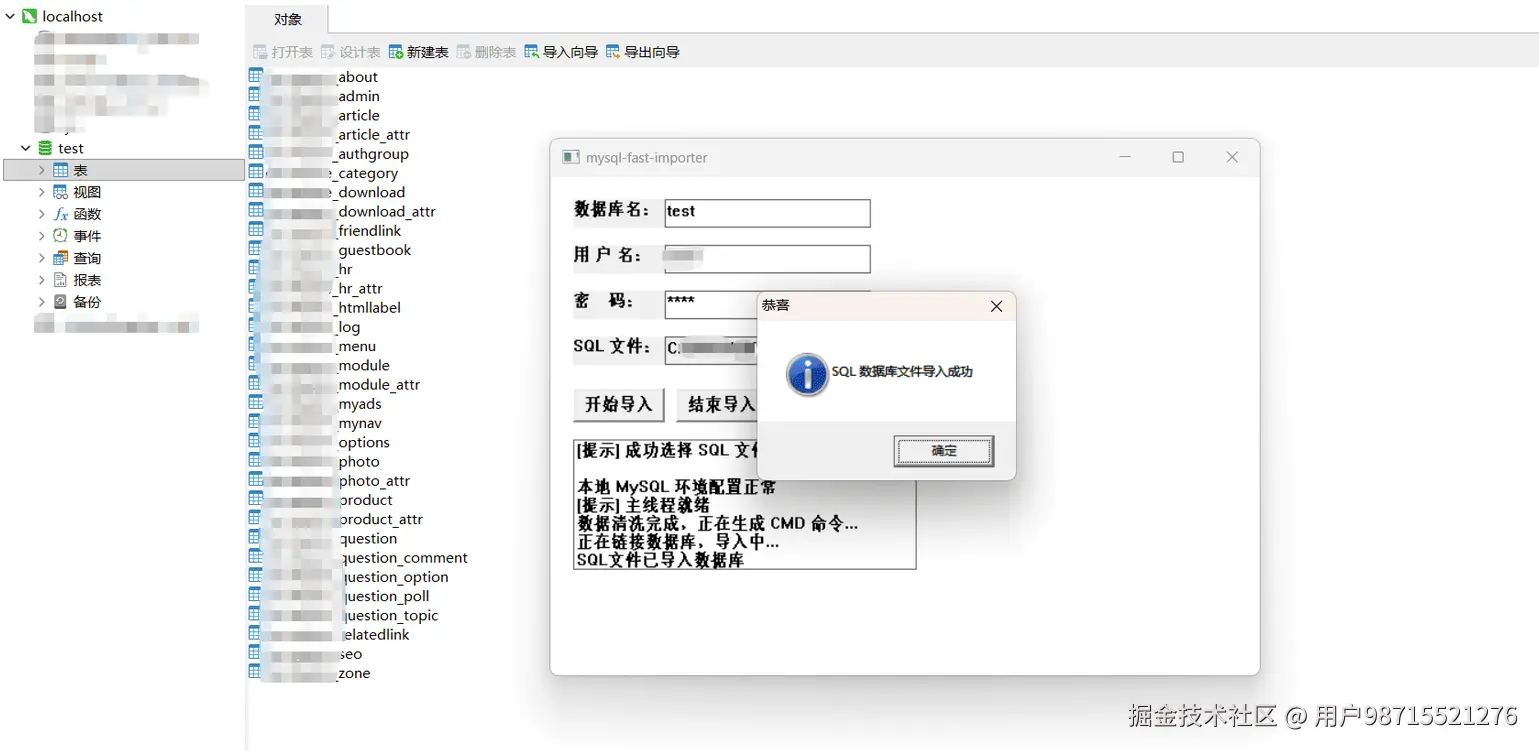The width and height of the screenshot is (1539, 751).
Task: Select the article table row
Action: click(x=314, y=115)
